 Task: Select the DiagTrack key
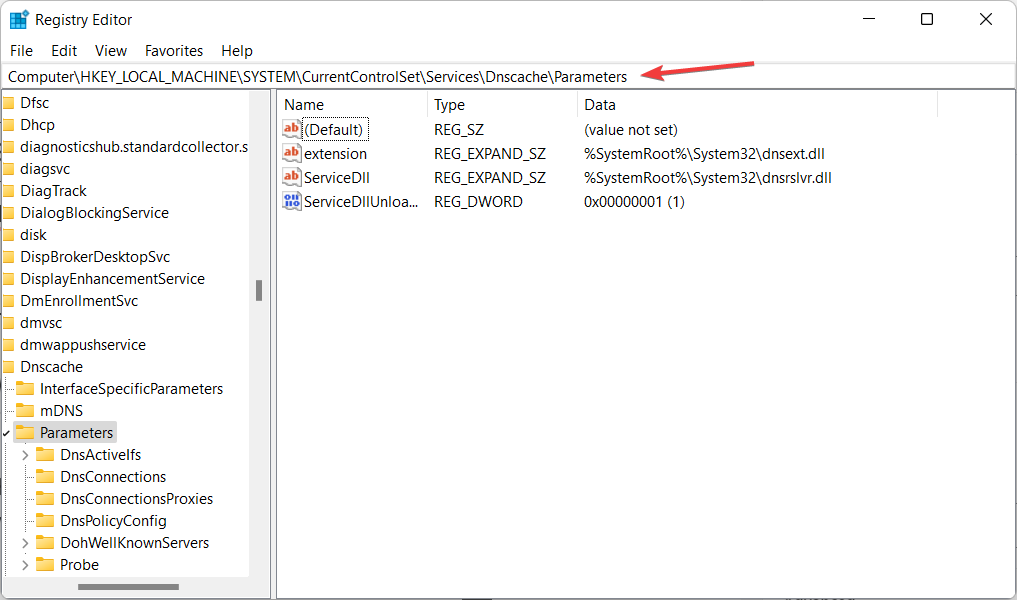pos(53,191)
